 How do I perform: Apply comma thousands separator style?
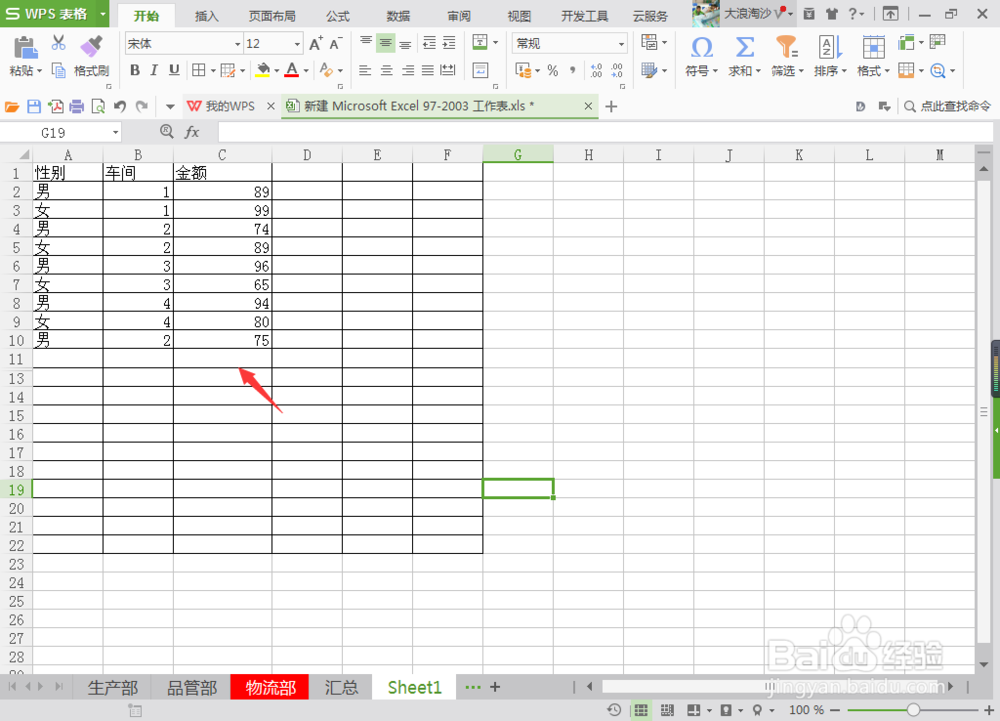[x=573, y=71]
